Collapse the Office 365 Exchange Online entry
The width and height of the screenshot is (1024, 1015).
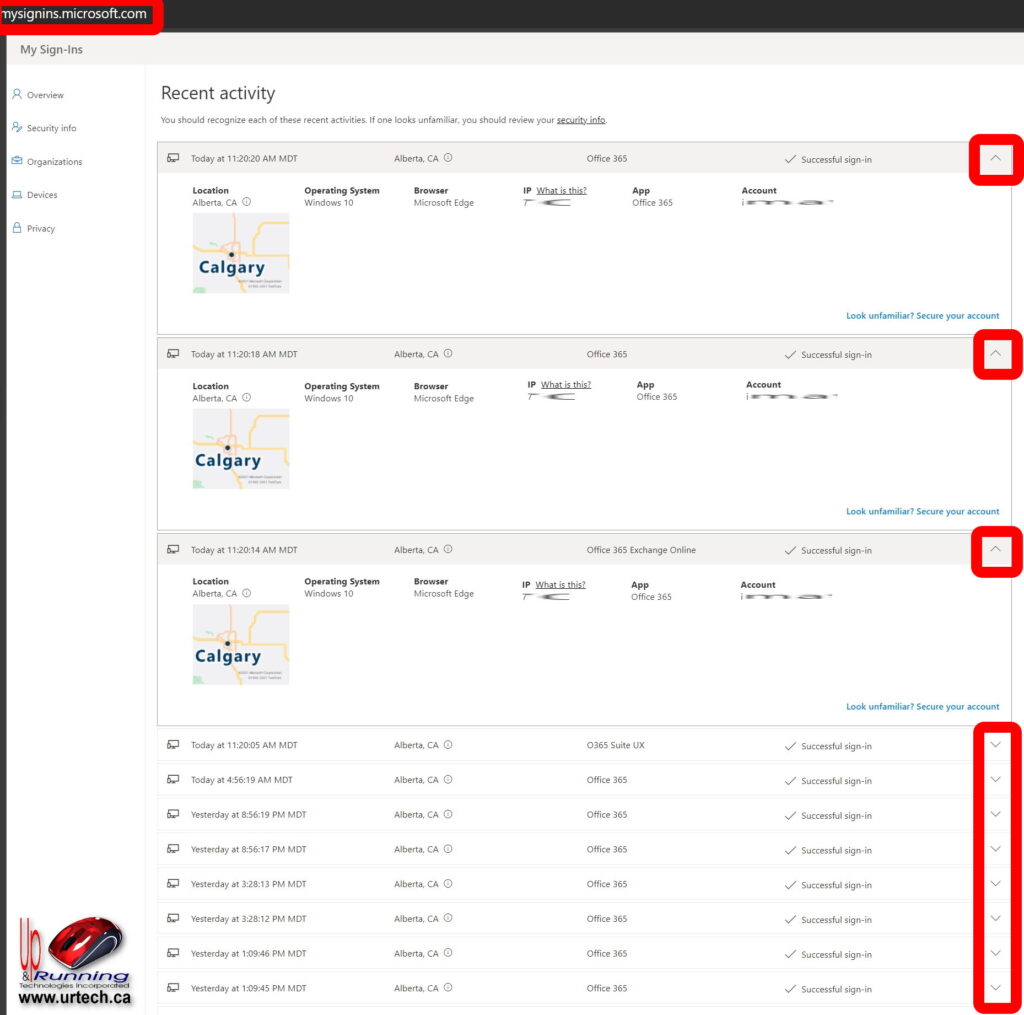pos(995,549)
